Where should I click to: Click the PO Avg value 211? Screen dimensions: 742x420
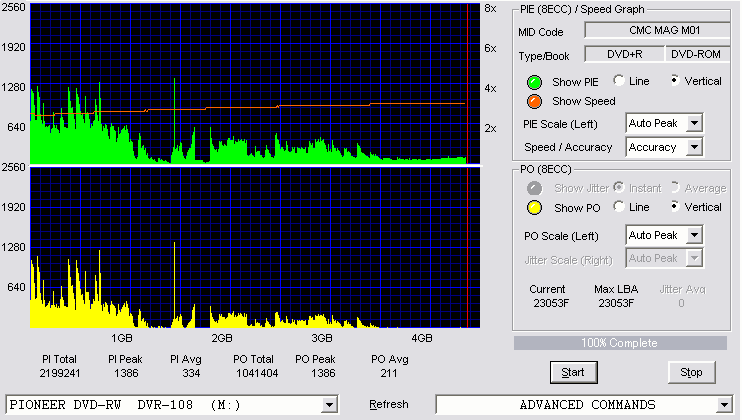389,373
